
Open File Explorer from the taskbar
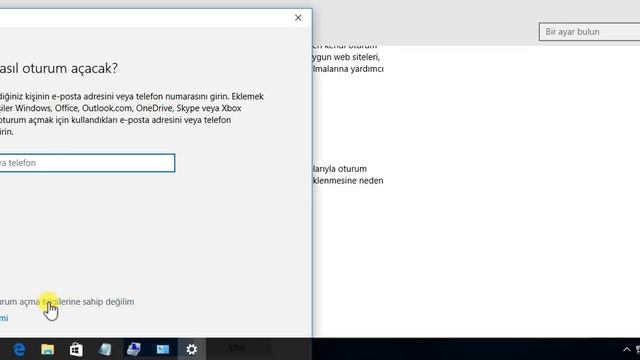(x=47, y=349)
